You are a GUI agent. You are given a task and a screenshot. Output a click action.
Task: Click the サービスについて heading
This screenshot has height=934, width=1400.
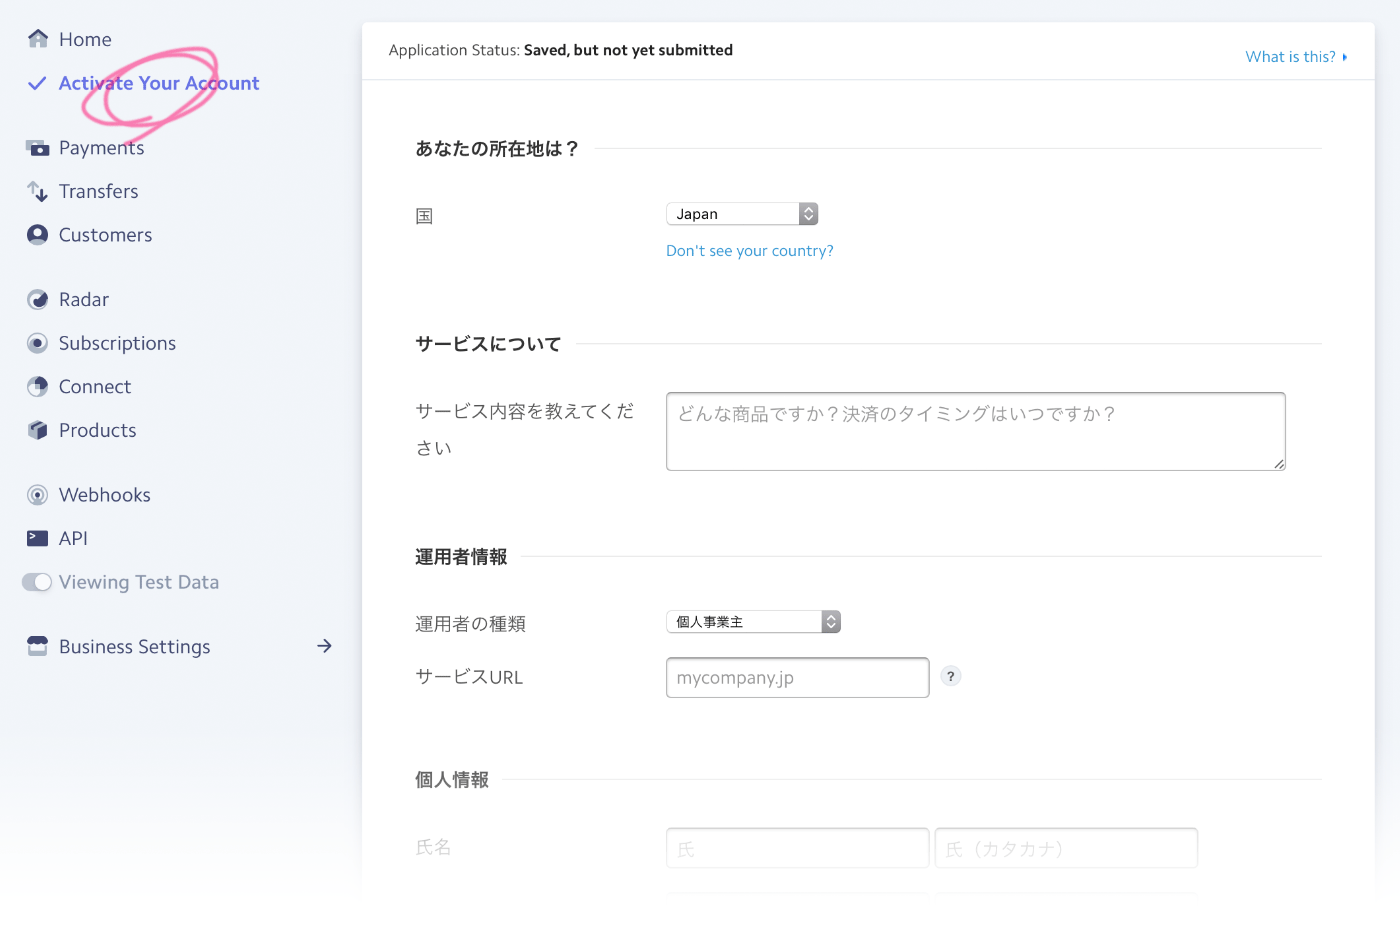(x=488, y=344)
